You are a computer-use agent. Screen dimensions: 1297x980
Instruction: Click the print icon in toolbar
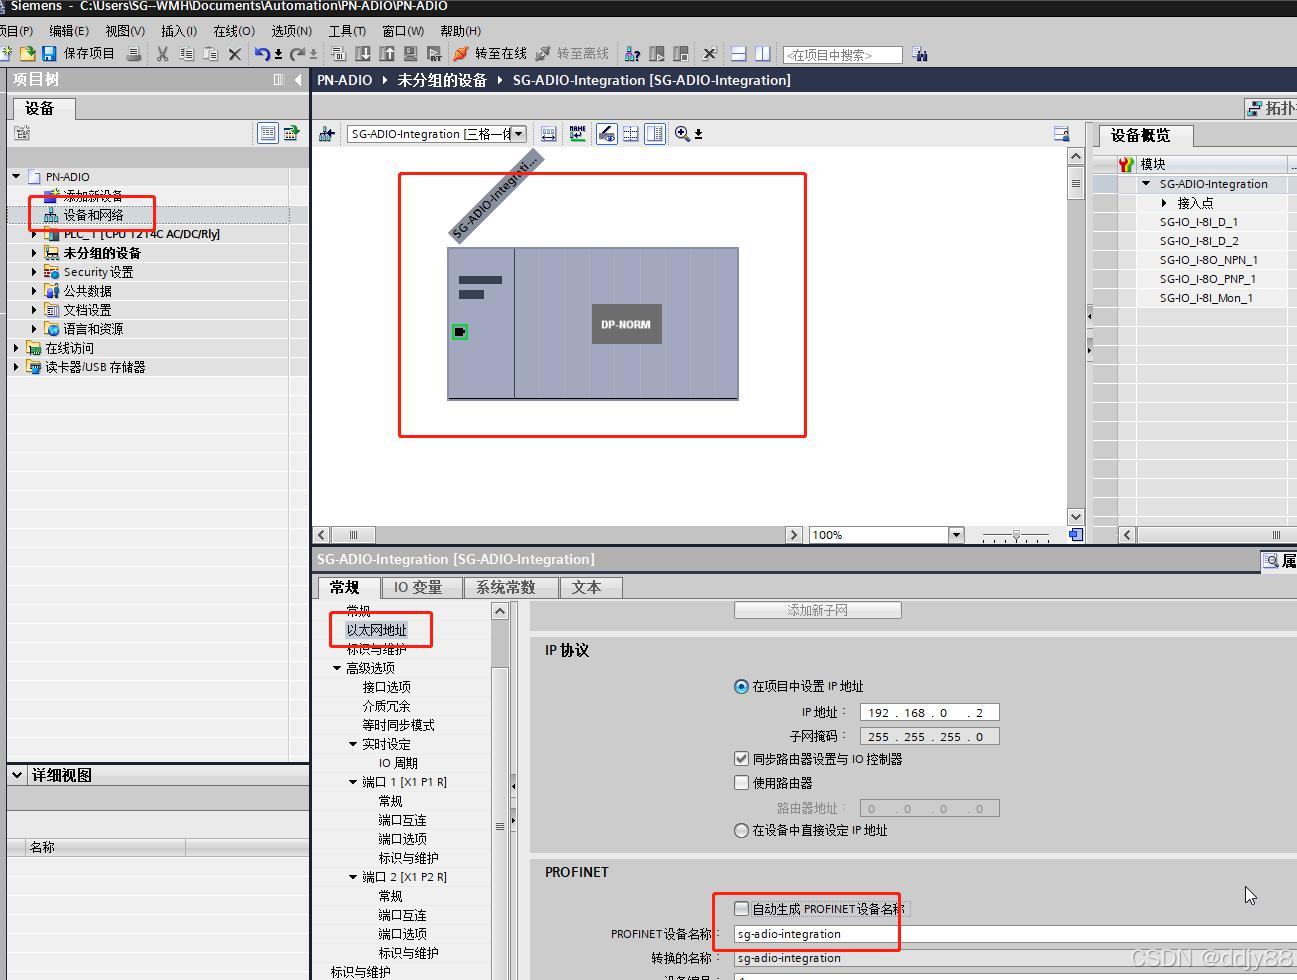(134, 53)
